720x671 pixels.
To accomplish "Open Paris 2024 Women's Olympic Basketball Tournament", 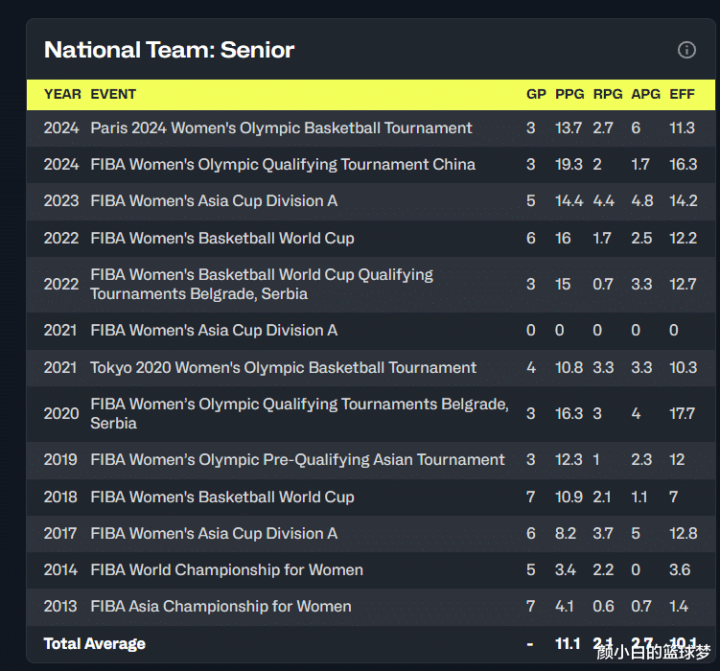I will [x=281, y=128].
